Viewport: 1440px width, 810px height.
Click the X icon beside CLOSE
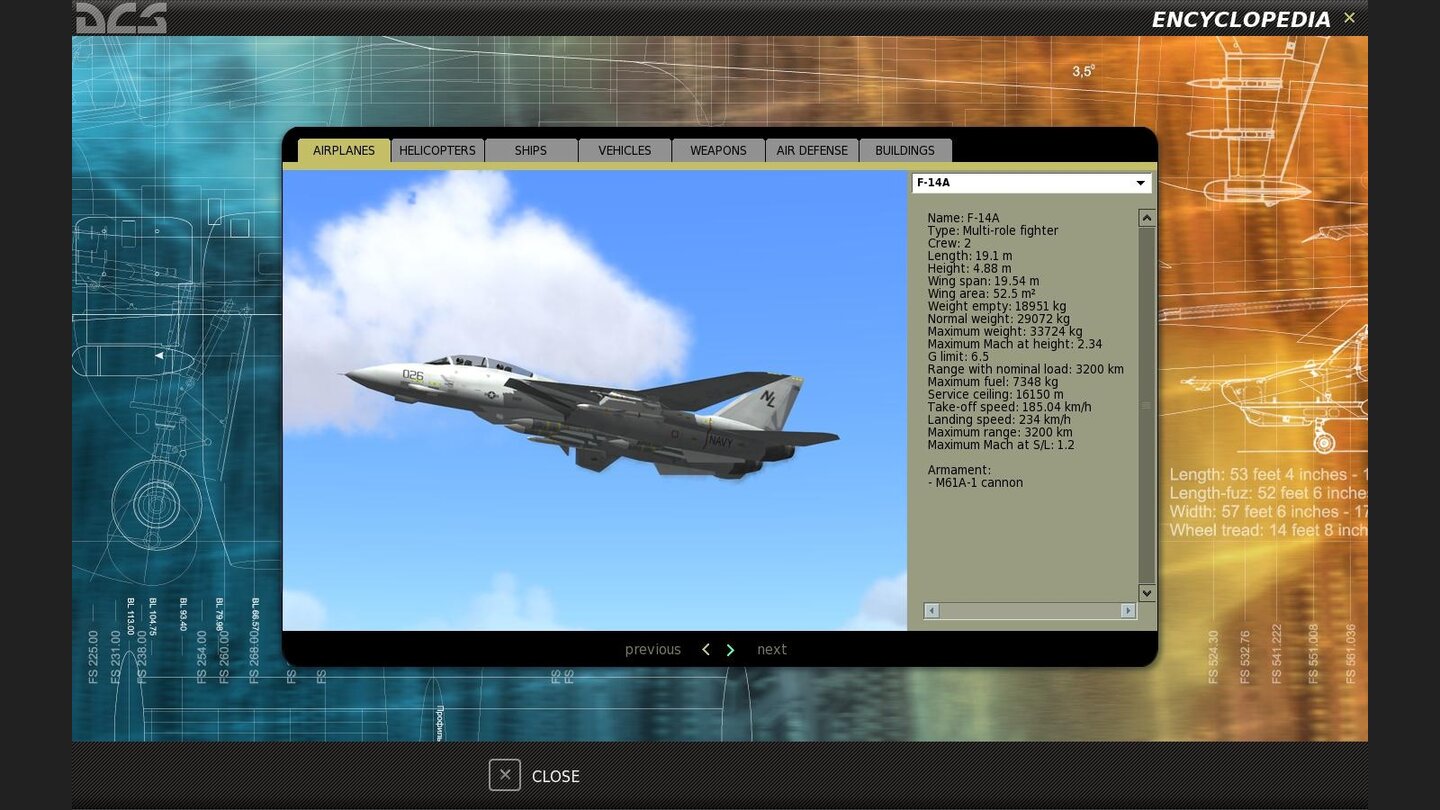click(505, 775)
